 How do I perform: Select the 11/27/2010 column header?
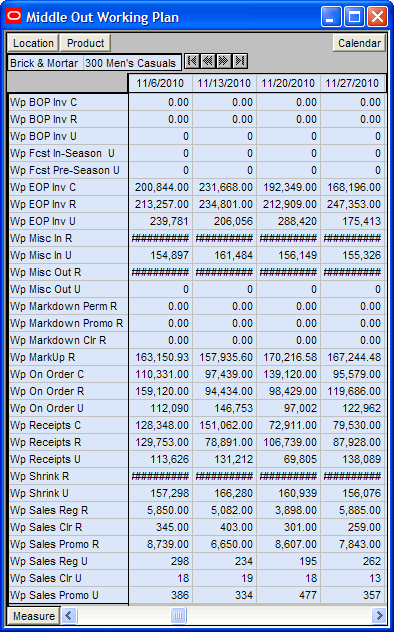tap(353, 83)
